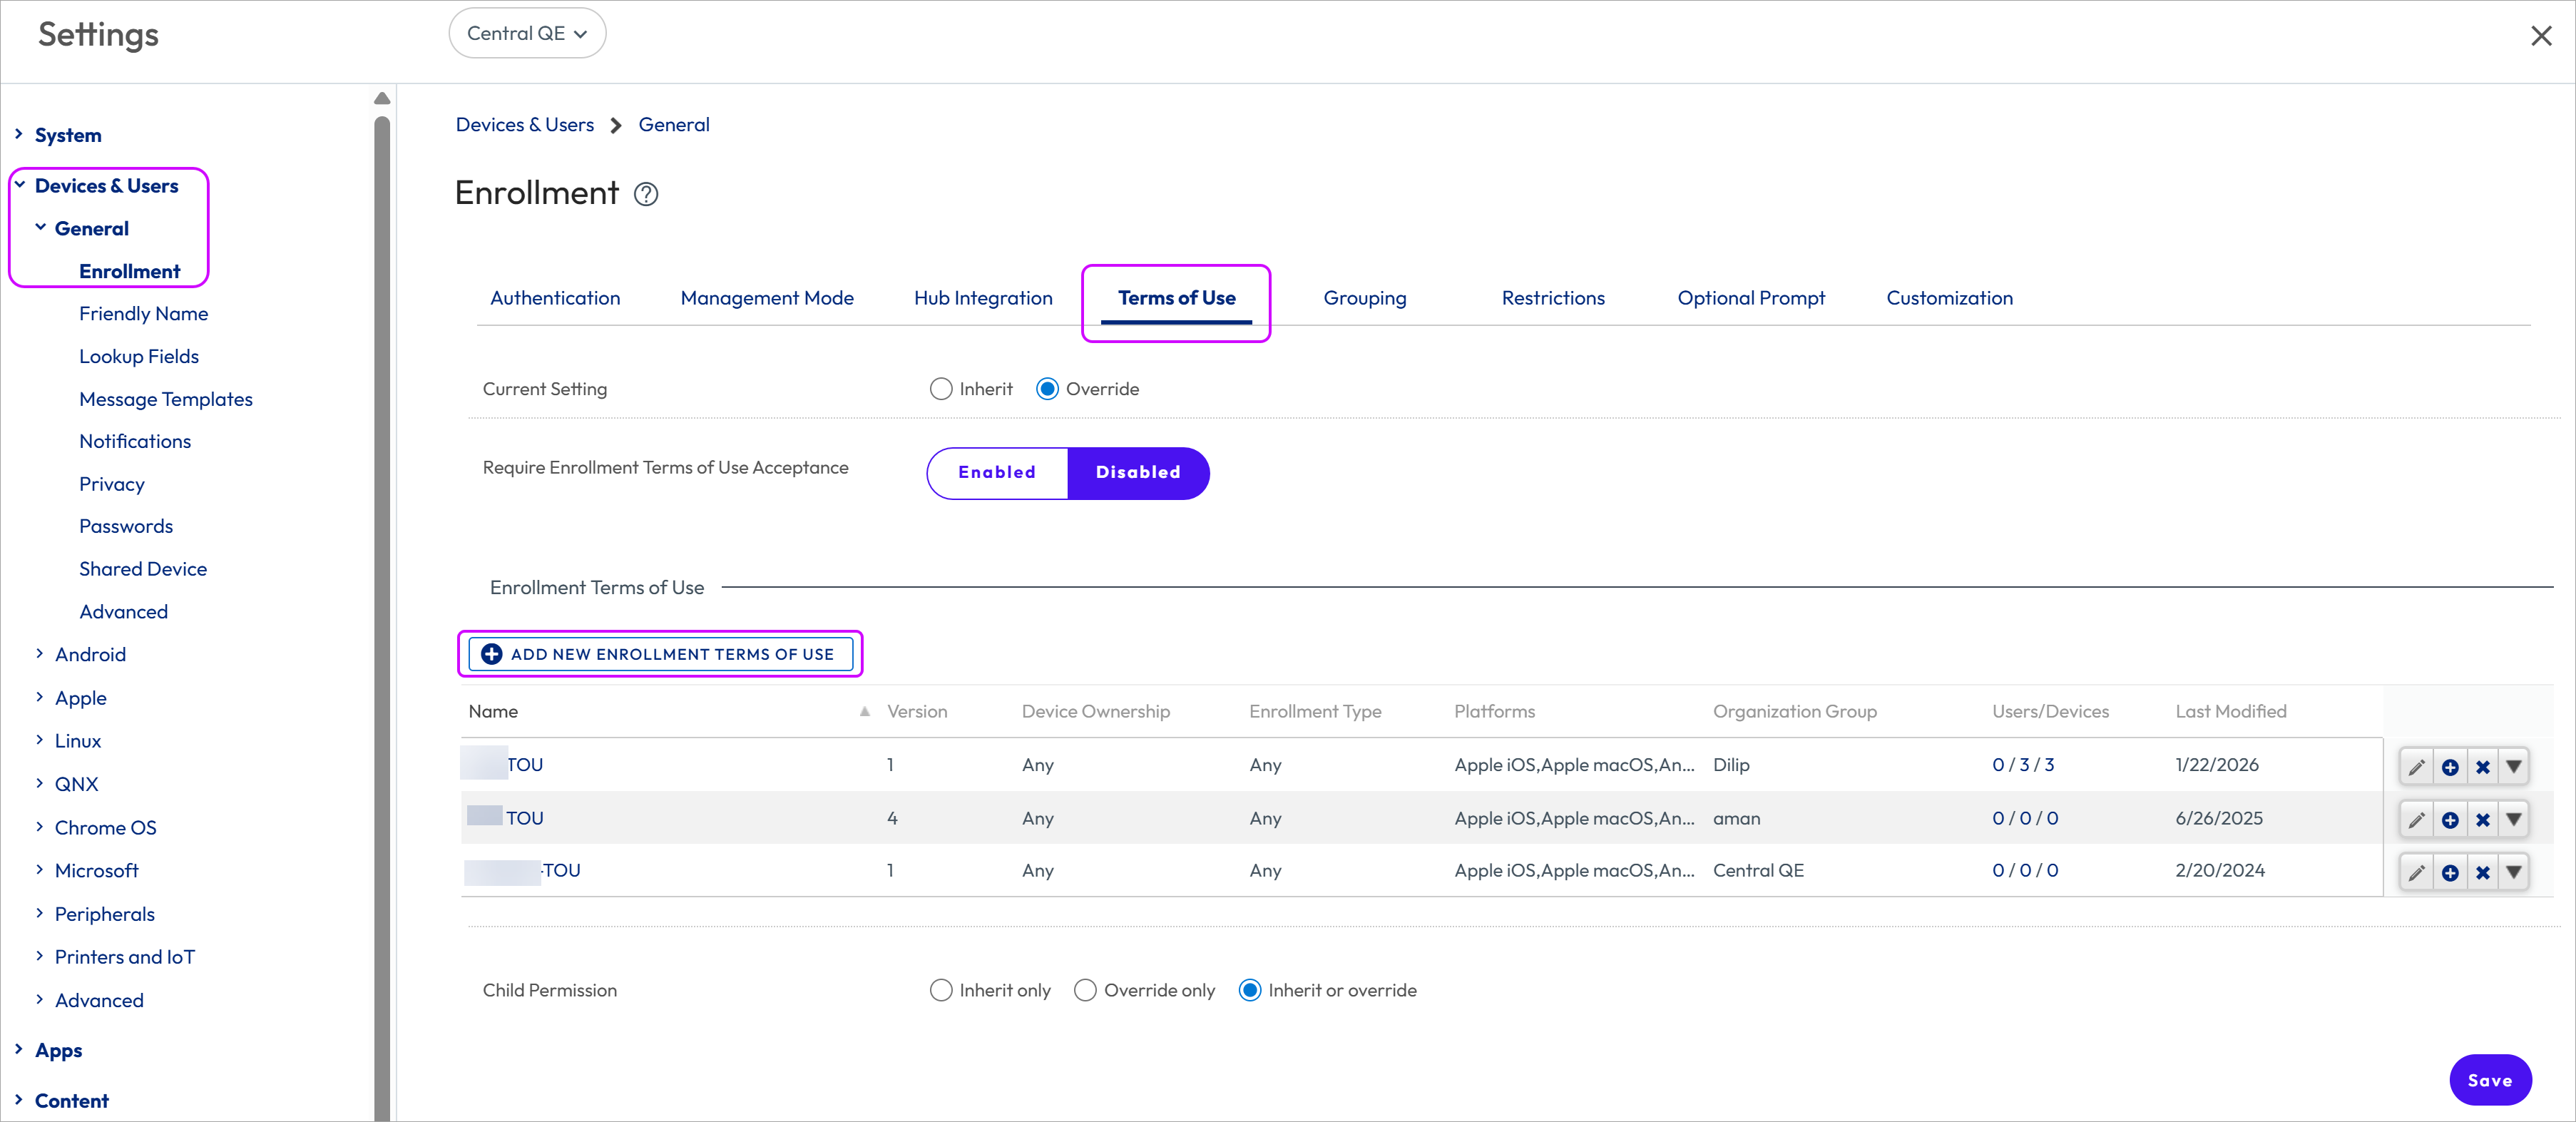
Task: Sort by the Name column arrow
Action: (864, 712)
